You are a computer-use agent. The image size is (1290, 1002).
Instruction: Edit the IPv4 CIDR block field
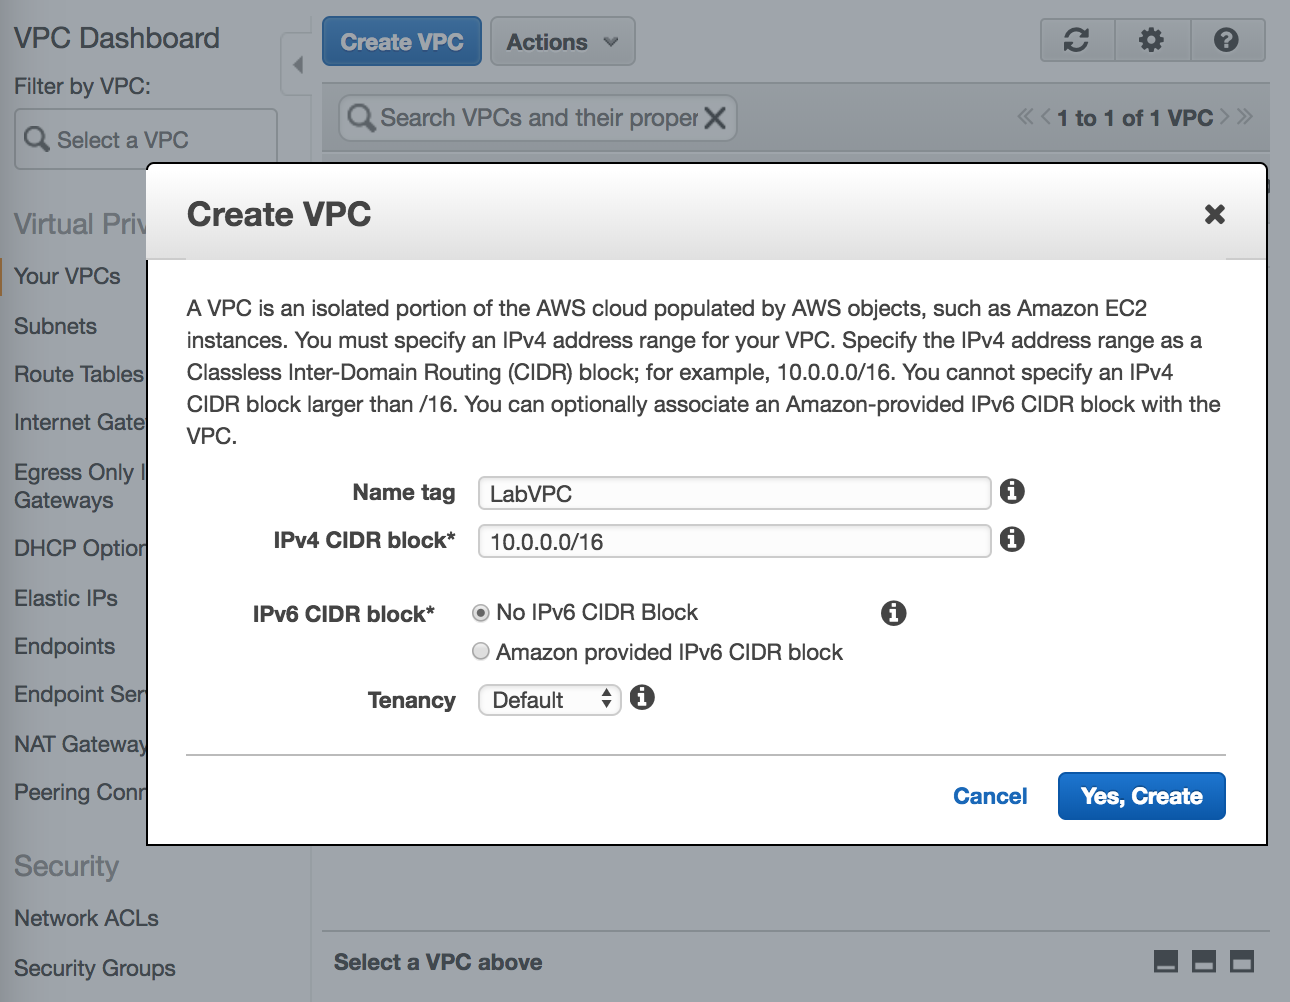pyautogui.click(x=734, y=541)
